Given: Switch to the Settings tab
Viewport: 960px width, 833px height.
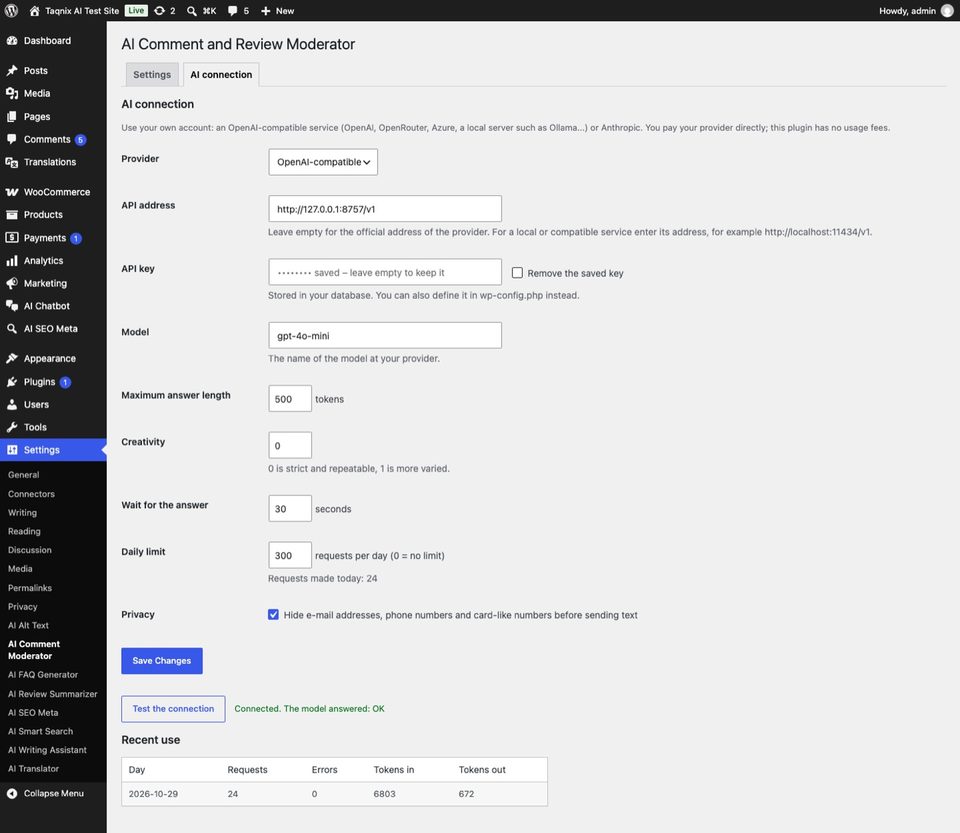Looking at the screenshot, I should point(152,75).
